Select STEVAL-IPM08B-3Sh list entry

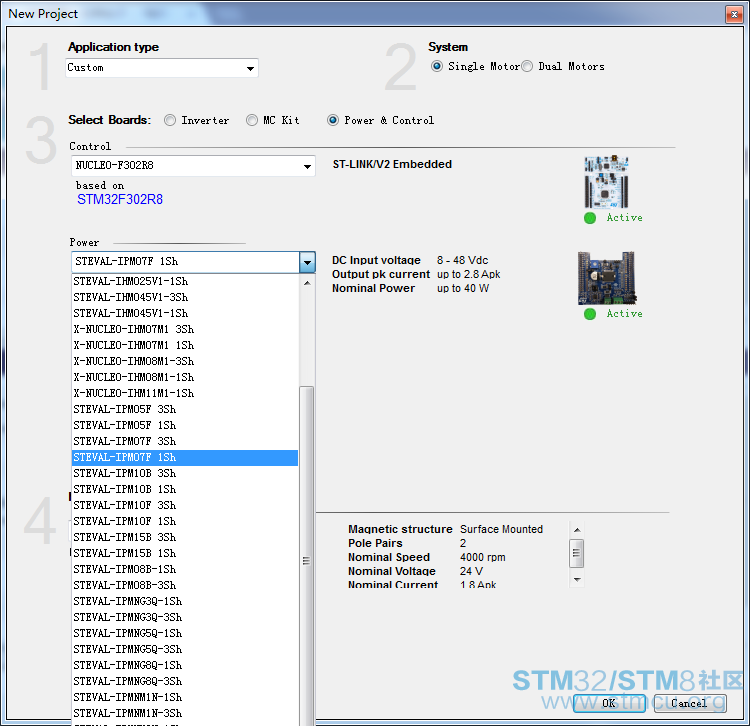pyautogui.click(x=185, y=586)
